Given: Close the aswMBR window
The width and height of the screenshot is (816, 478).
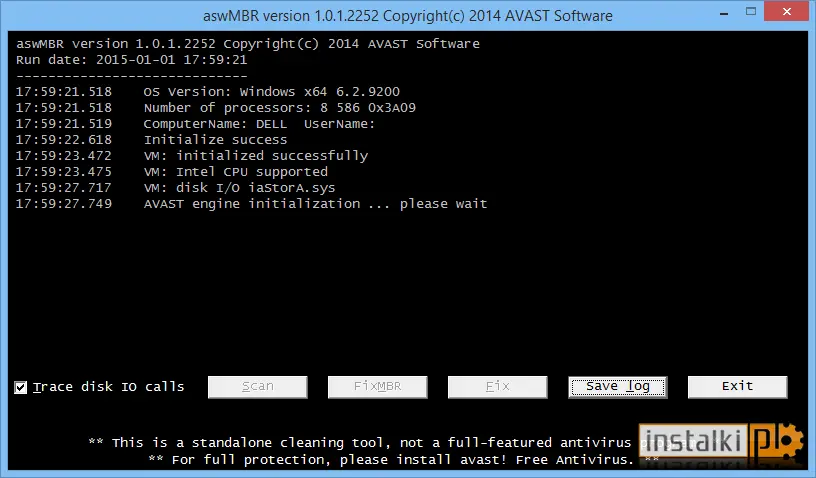Looking at the screenshot, I should [x=786, y=11].
